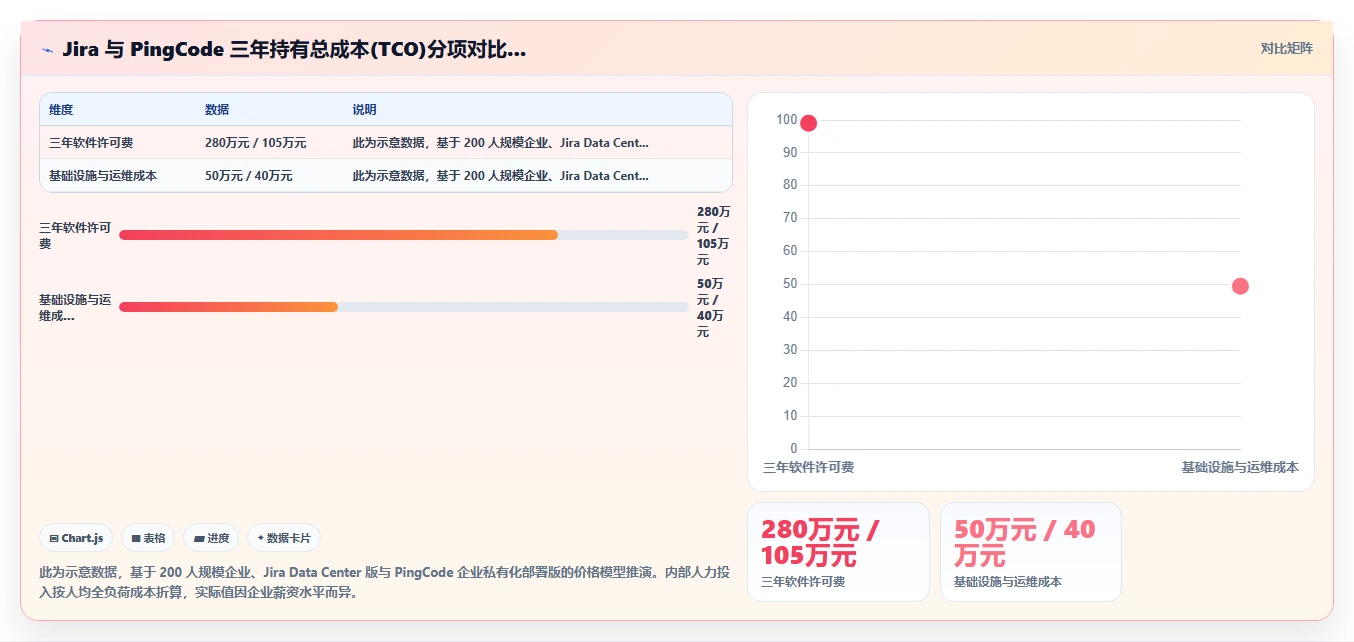Viewport: 1354px width, 642px height.
Task: Click the 基础设施与运维成... progress bar
Action: click(x=403, y=307)
